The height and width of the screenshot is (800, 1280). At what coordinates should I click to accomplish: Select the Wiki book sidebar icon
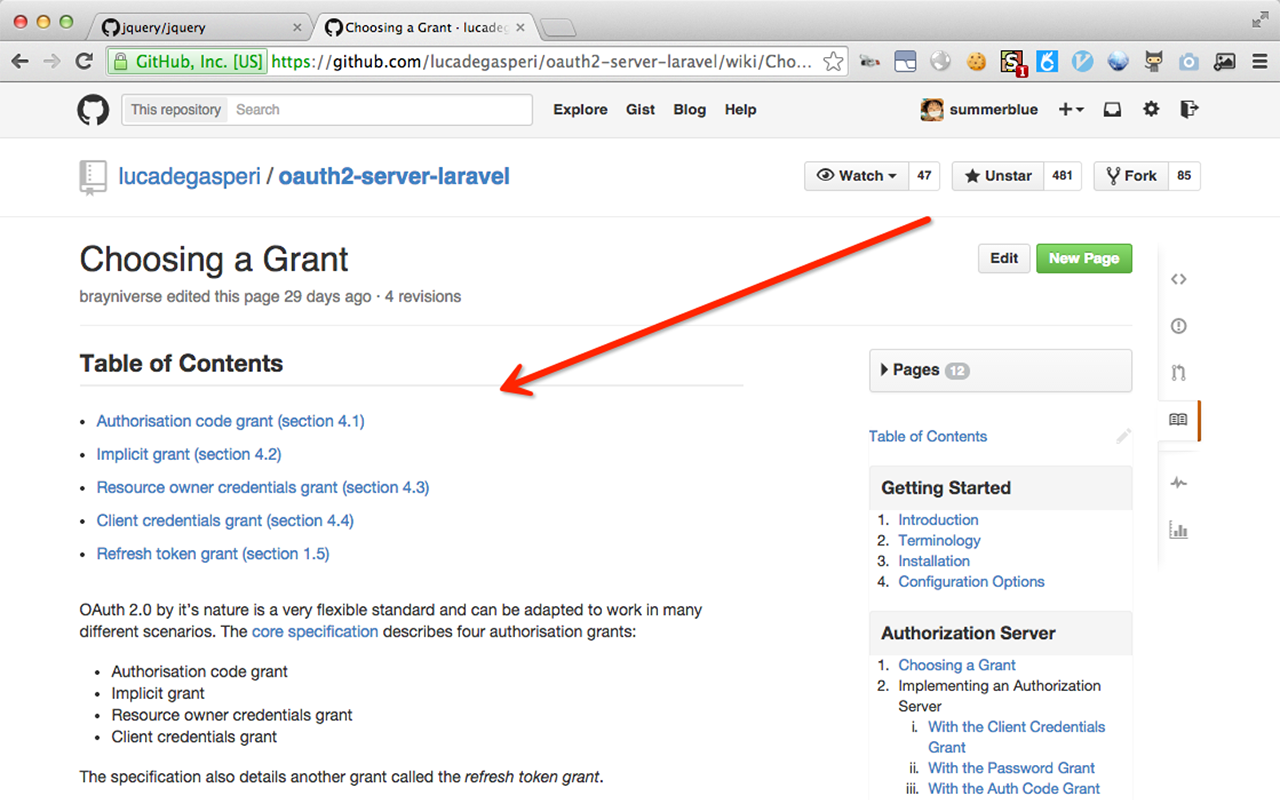click(1178, 420)
